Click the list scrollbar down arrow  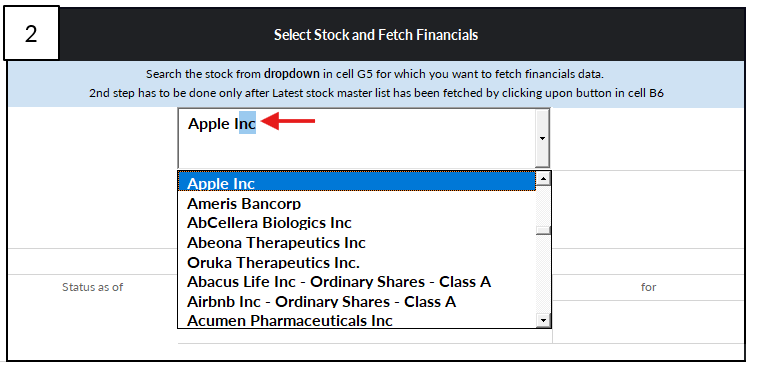[x=544, y=320]
